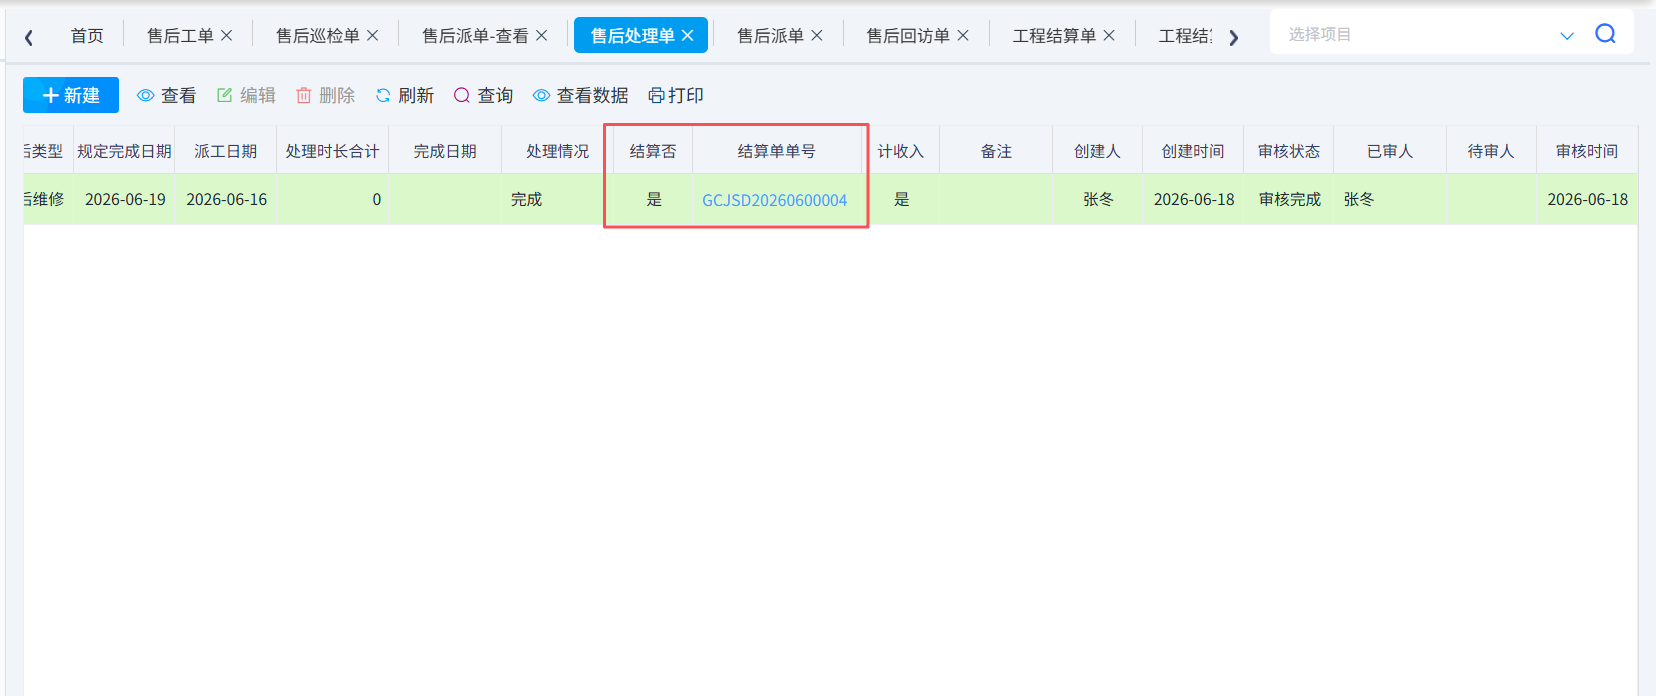Click the 完成日期 column header
This screenshot has width=1656, height=696.
click(445, 151)
